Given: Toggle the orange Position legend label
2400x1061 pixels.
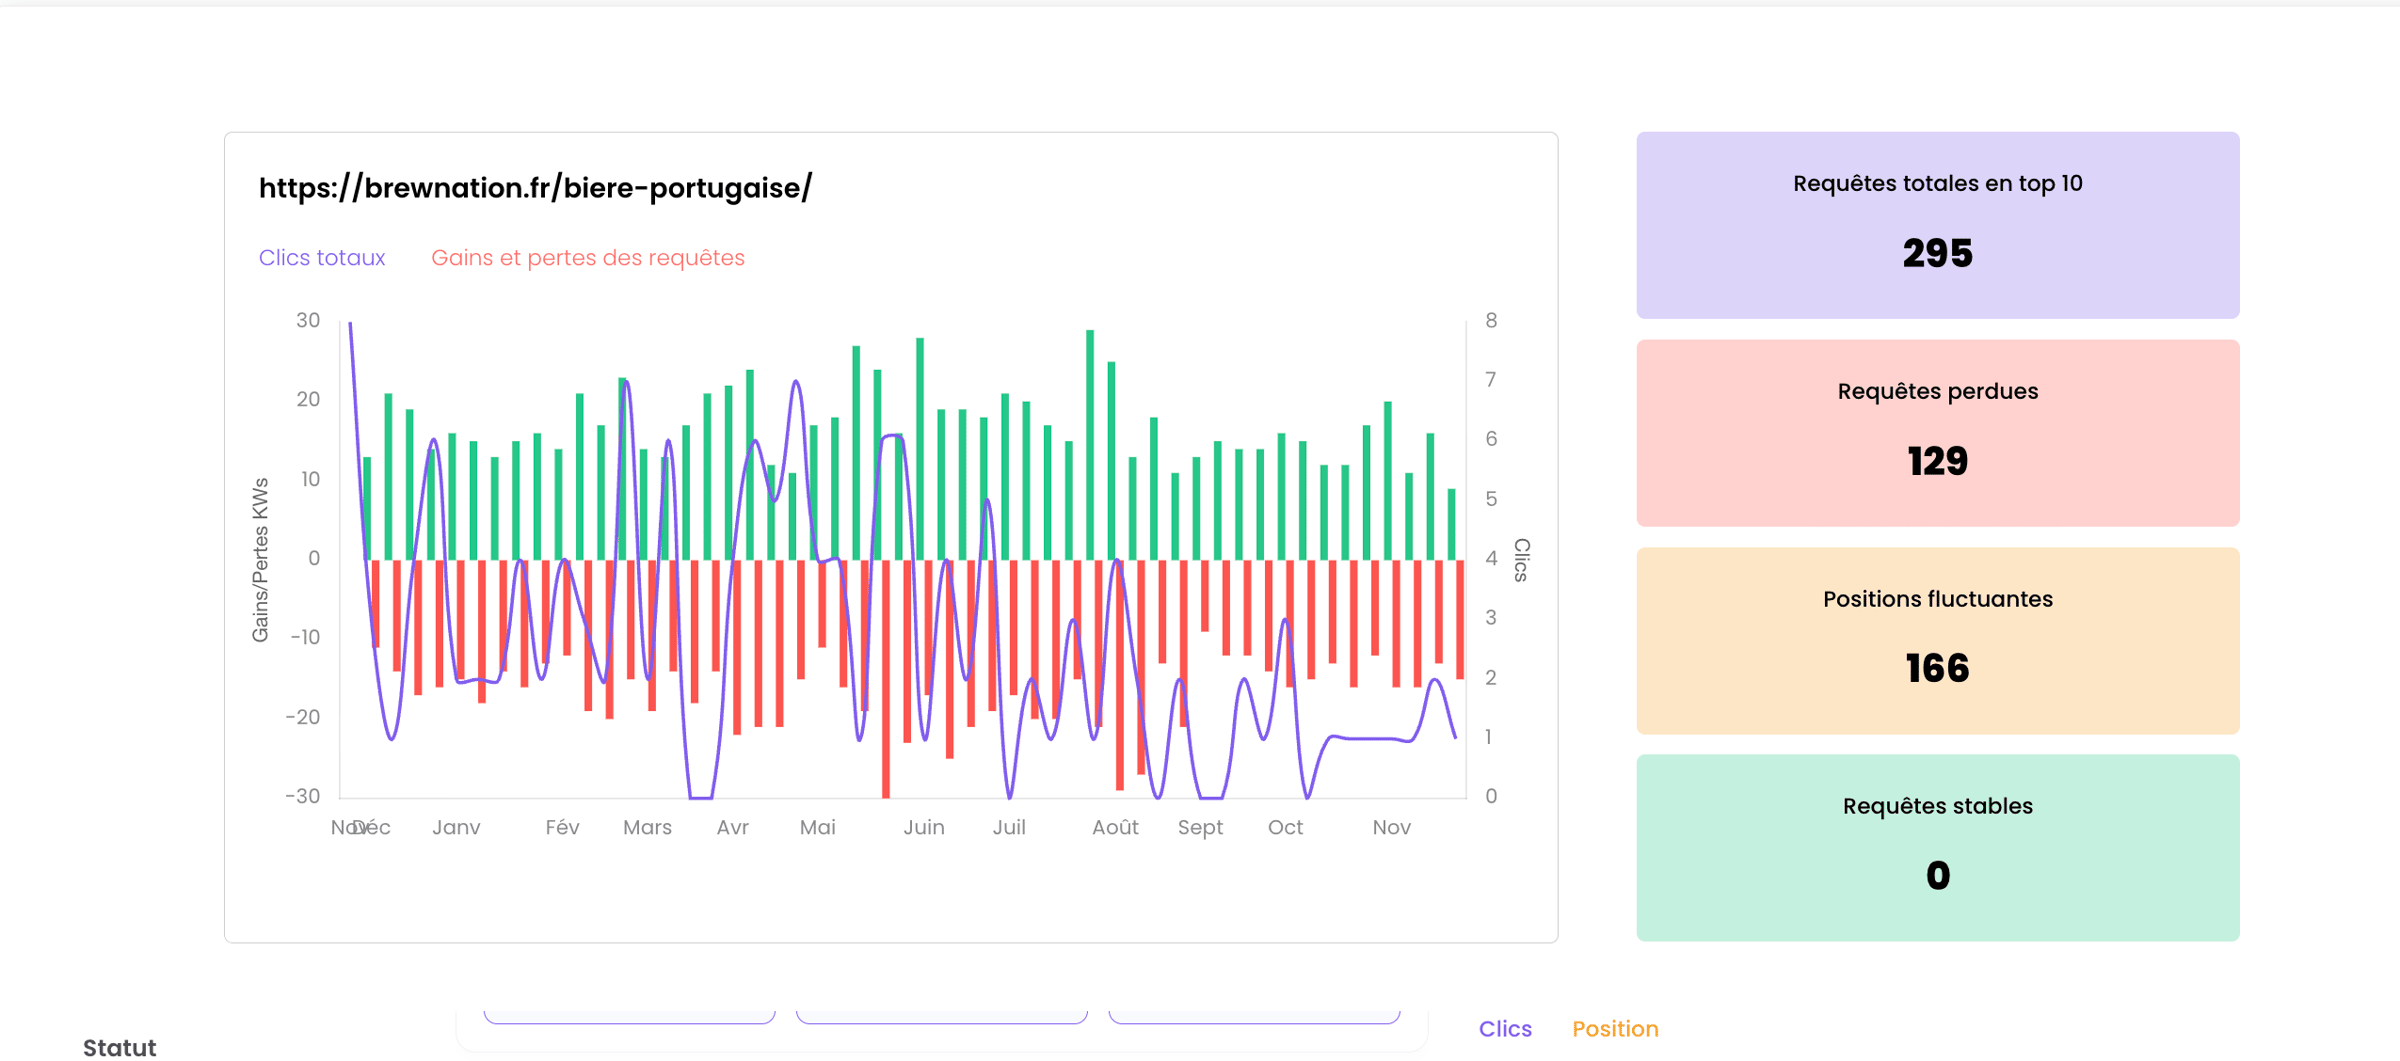Looking at the screenshot, I should click(x=1614, y=1028).
